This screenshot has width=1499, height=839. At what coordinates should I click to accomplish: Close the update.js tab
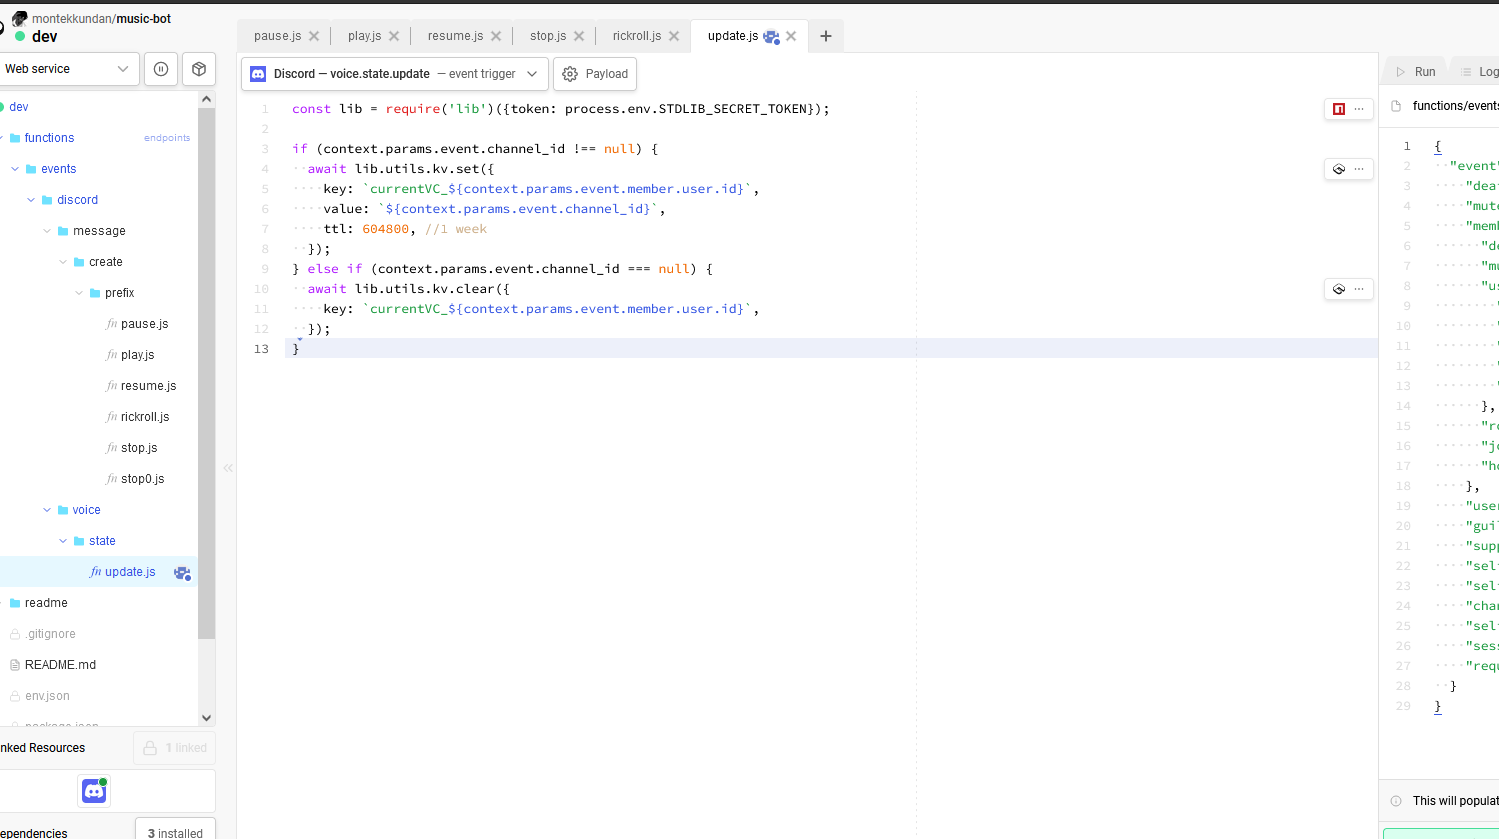[791, 36]
